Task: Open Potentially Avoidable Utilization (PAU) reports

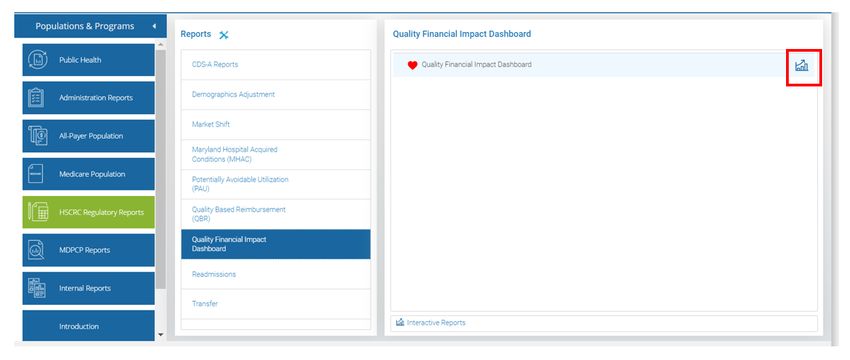Action: 276,184
